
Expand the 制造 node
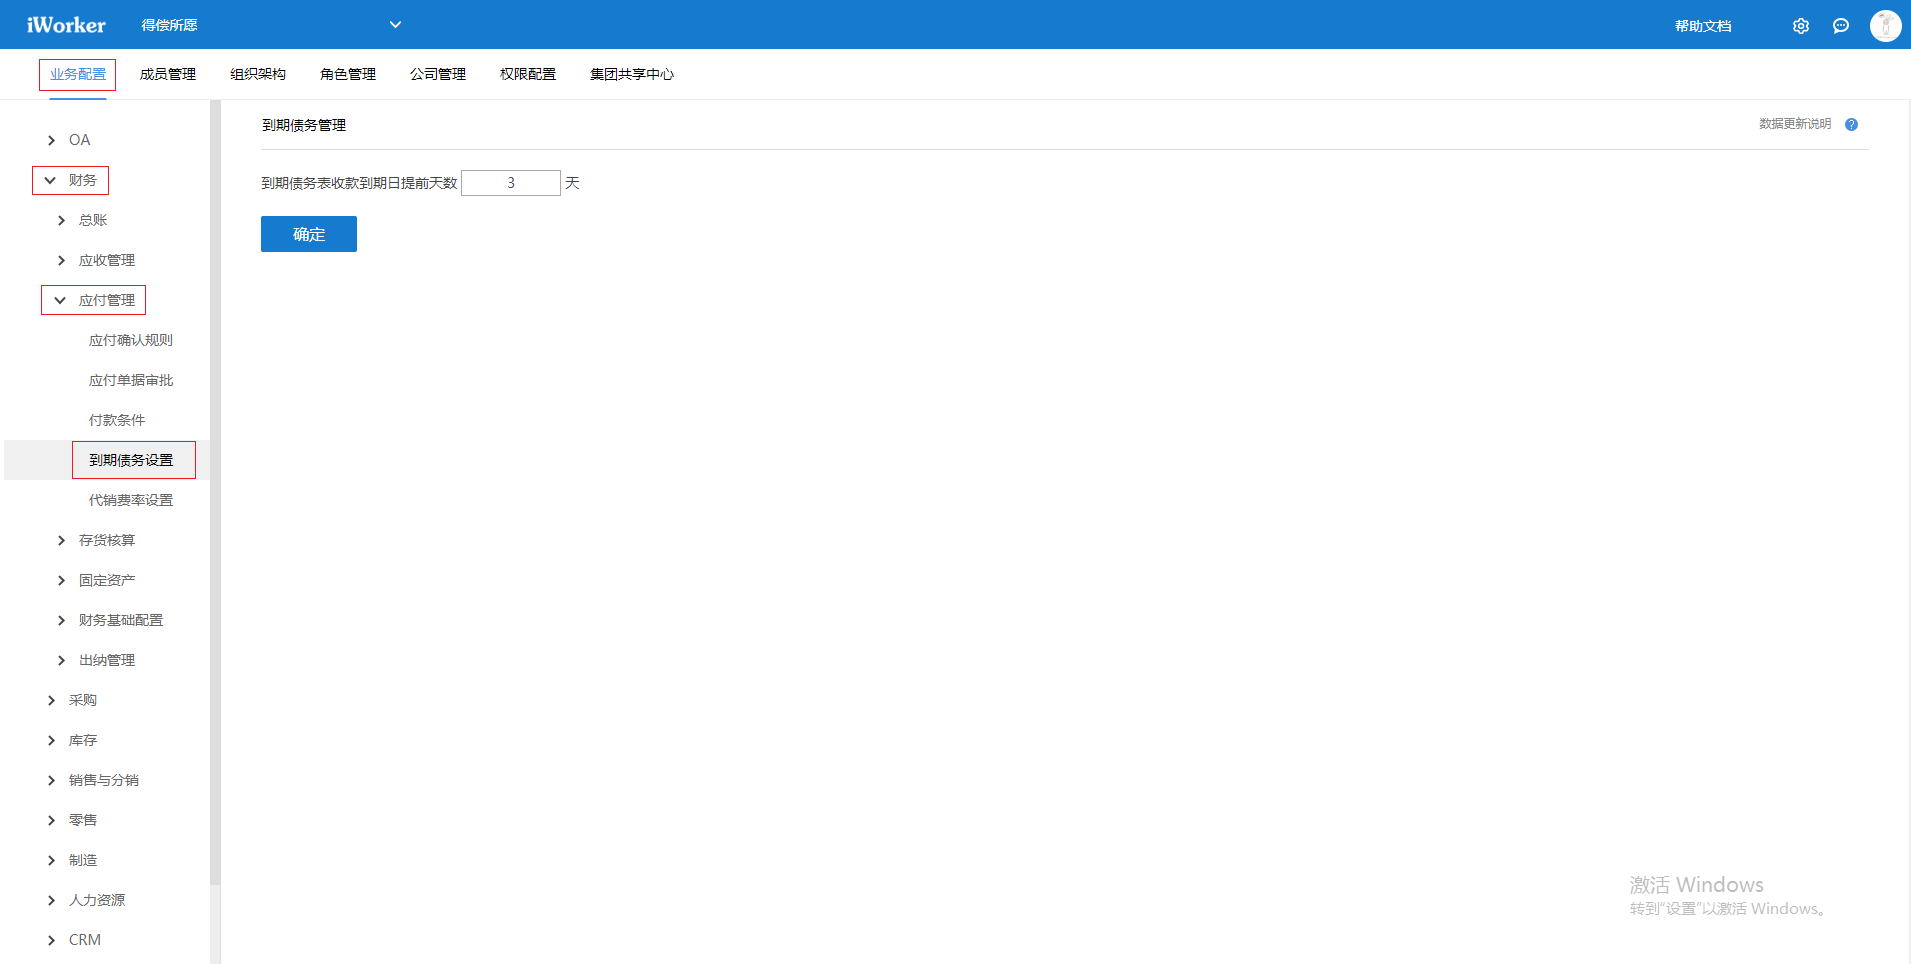51,860
